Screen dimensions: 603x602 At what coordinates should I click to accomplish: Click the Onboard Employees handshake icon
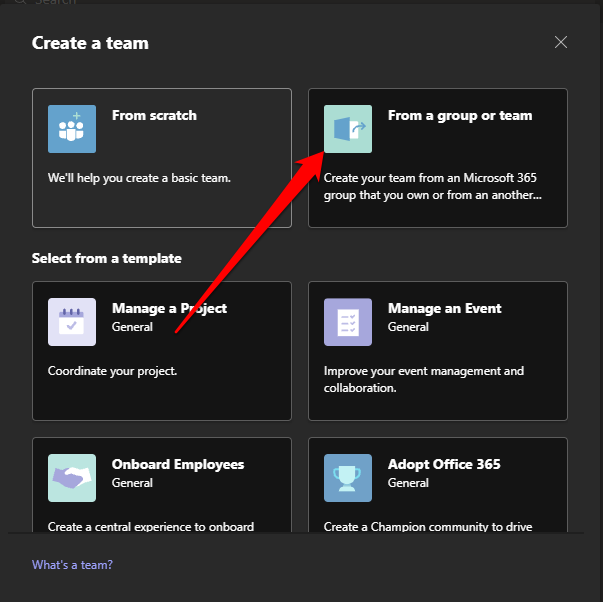point(72,478)
